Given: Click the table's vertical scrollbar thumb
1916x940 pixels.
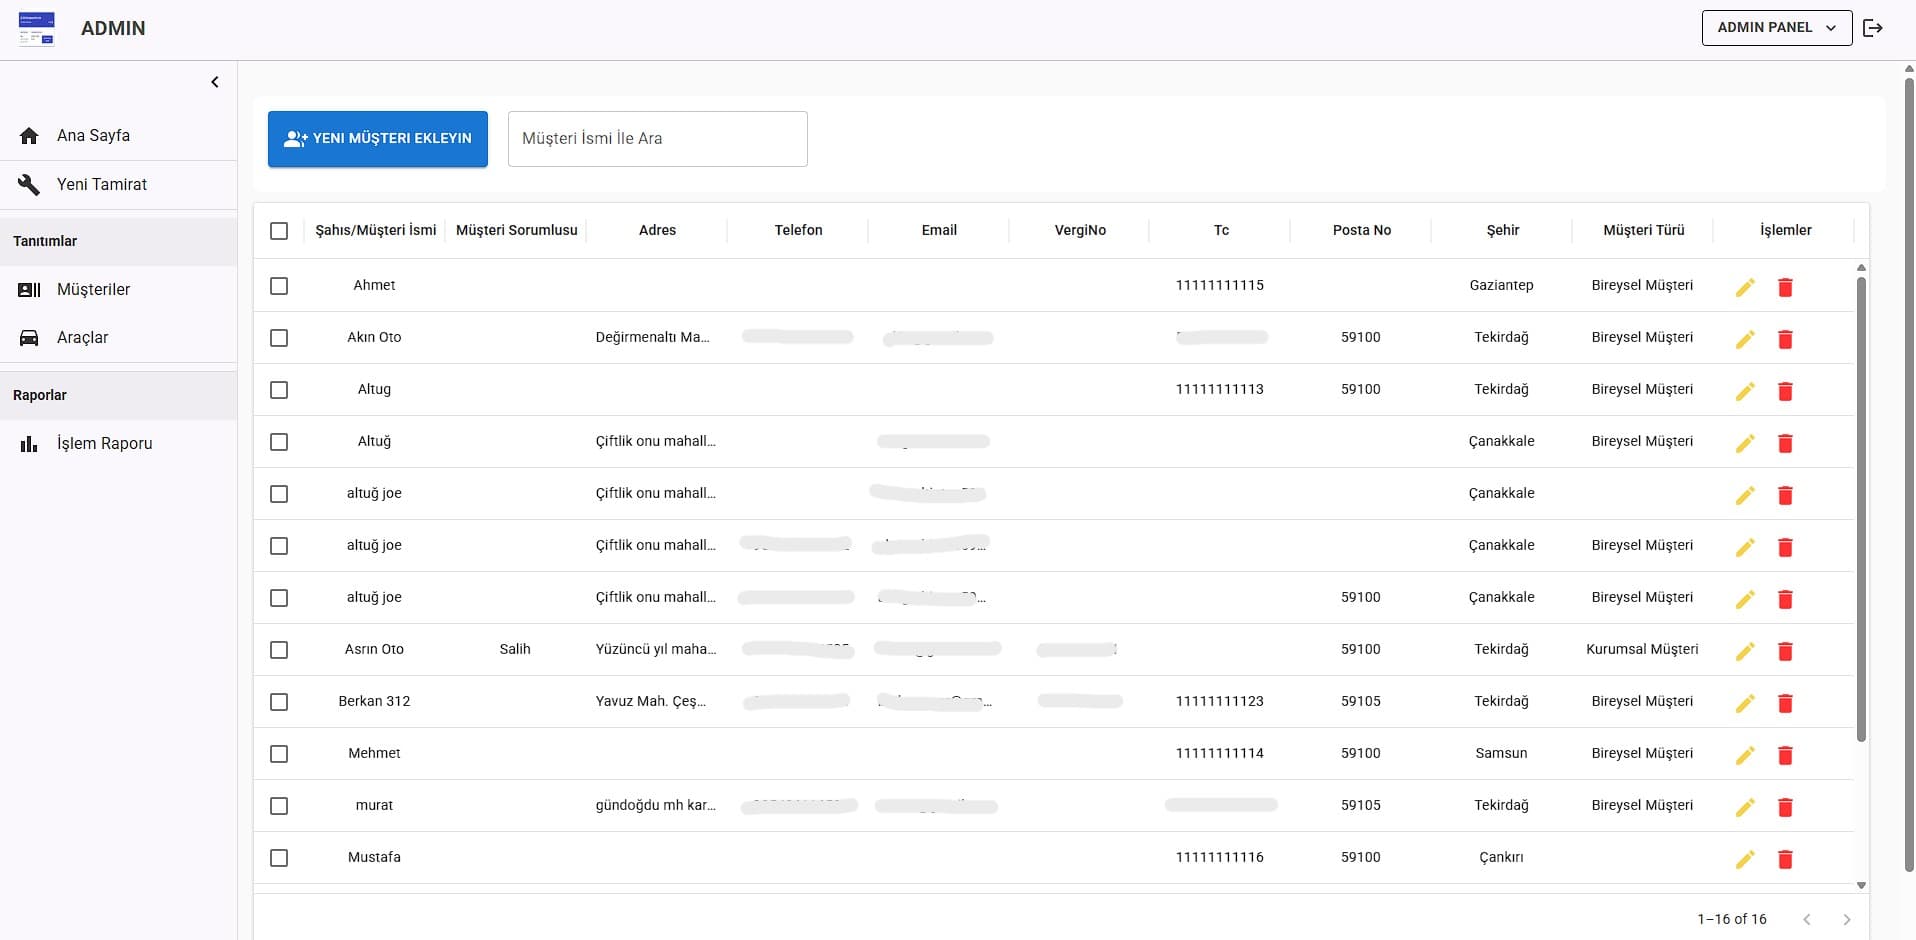Looking at the screenshot, I should tap(1861, 510).
